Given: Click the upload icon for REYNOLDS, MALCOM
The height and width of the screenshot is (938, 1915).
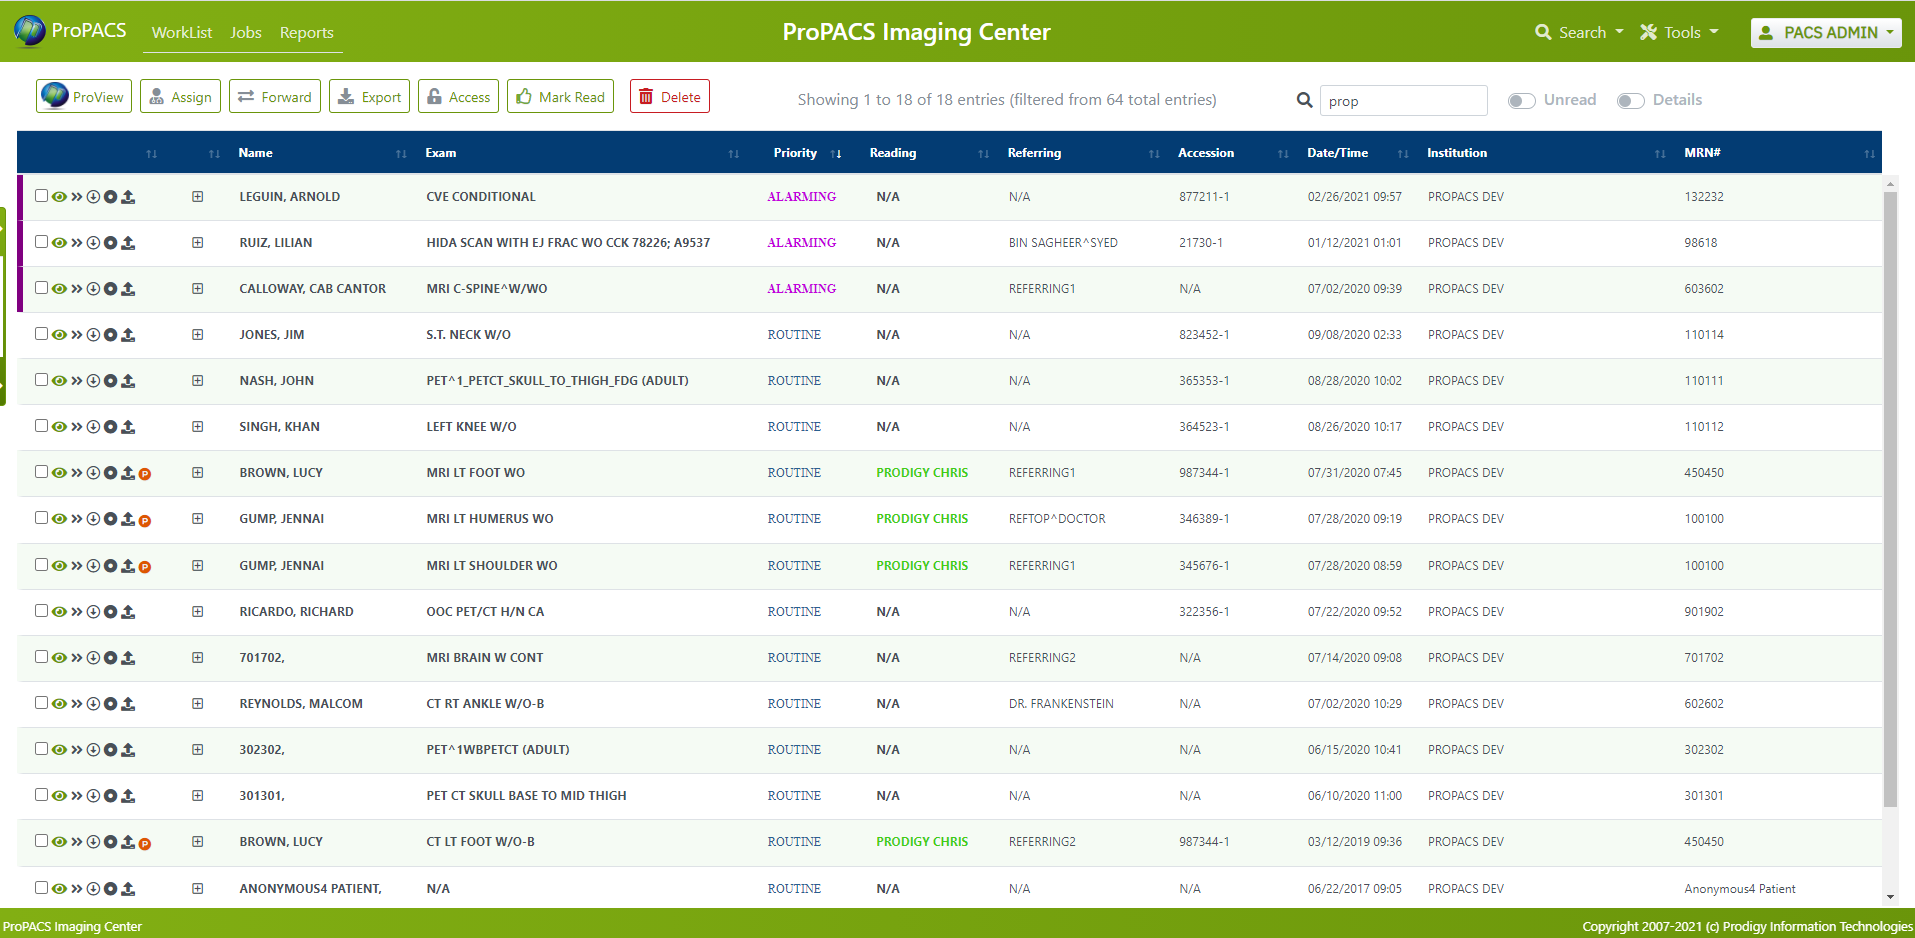Looking at the screenshot, I should pyautogui.click(x=128, y=704).
